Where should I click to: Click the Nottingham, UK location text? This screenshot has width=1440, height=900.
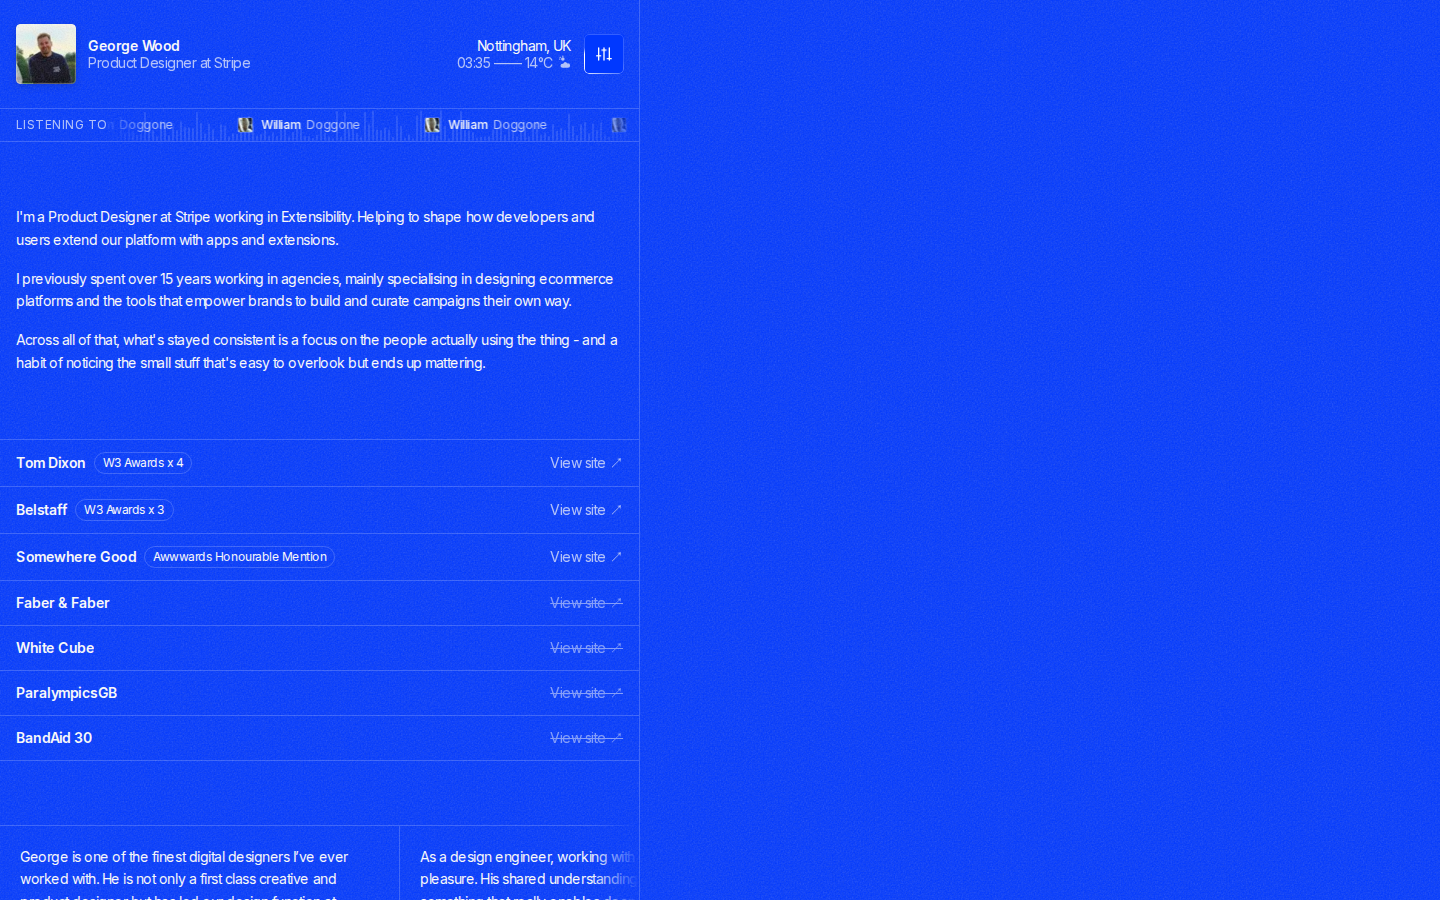click(524, 46)
